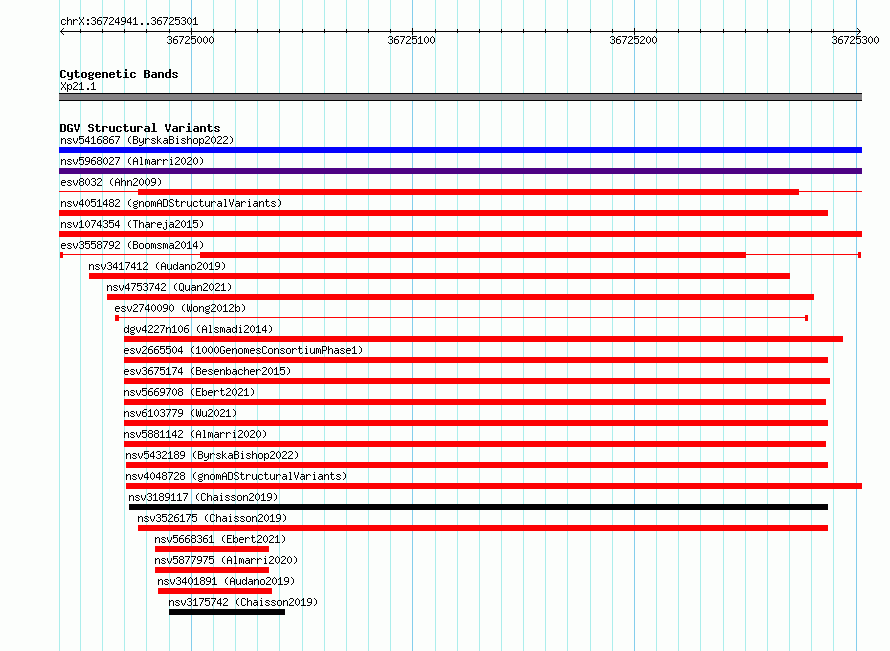The height and width of the screenshot is (651, 890).
Task: Click the red dgv4227n106 variant bar
Action: tap(484, 339)
